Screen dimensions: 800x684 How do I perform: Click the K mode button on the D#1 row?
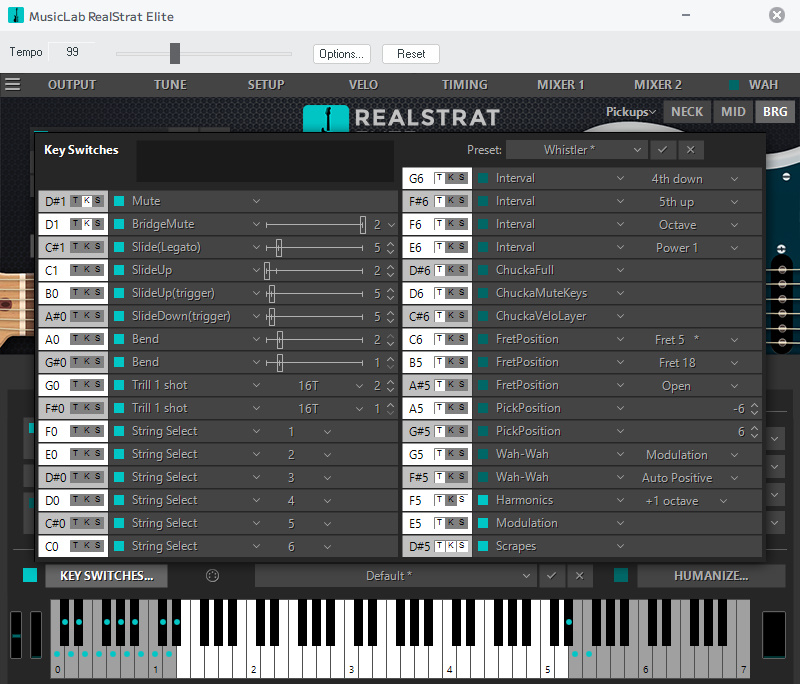[x=87, y=201]
